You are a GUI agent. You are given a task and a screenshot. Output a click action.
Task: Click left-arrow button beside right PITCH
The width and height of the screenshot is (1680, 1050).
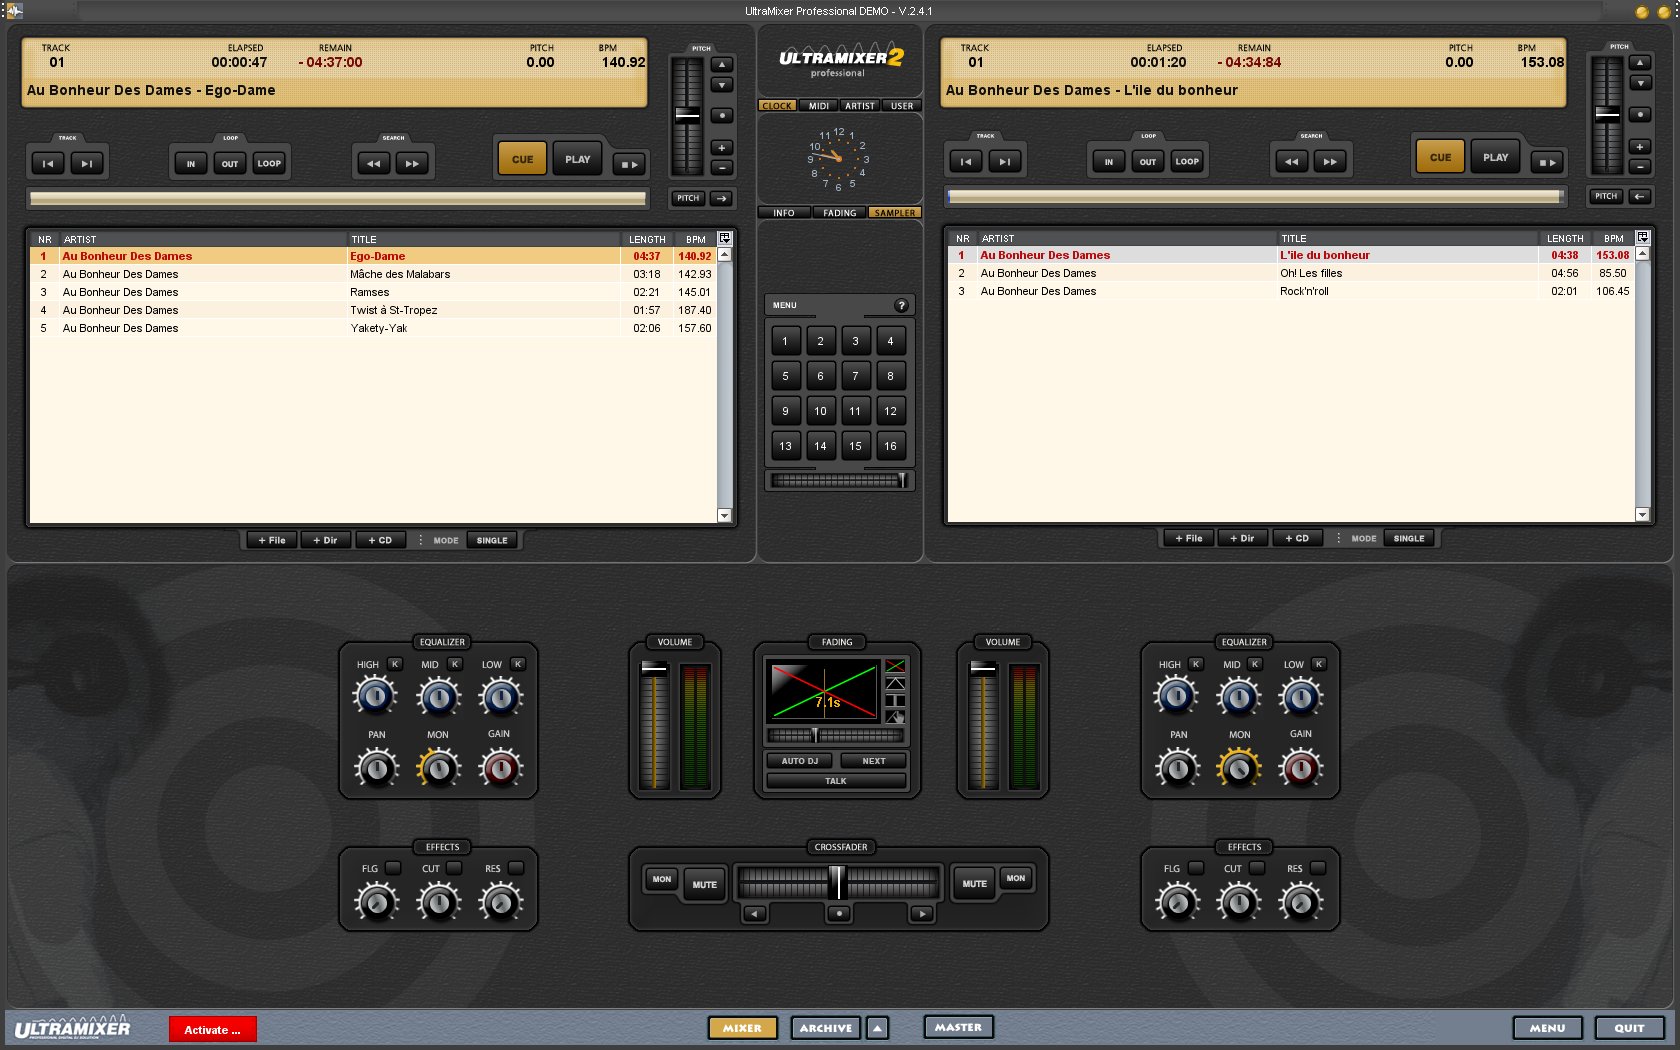coord(1640,196)
